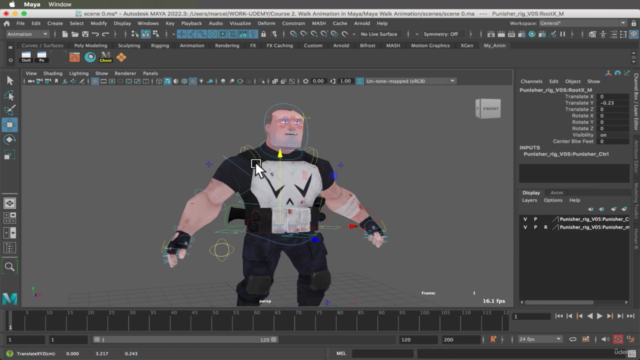The image size is (640, 360).
Task: Click the Translate Y value field
Action: click(613, 103)
